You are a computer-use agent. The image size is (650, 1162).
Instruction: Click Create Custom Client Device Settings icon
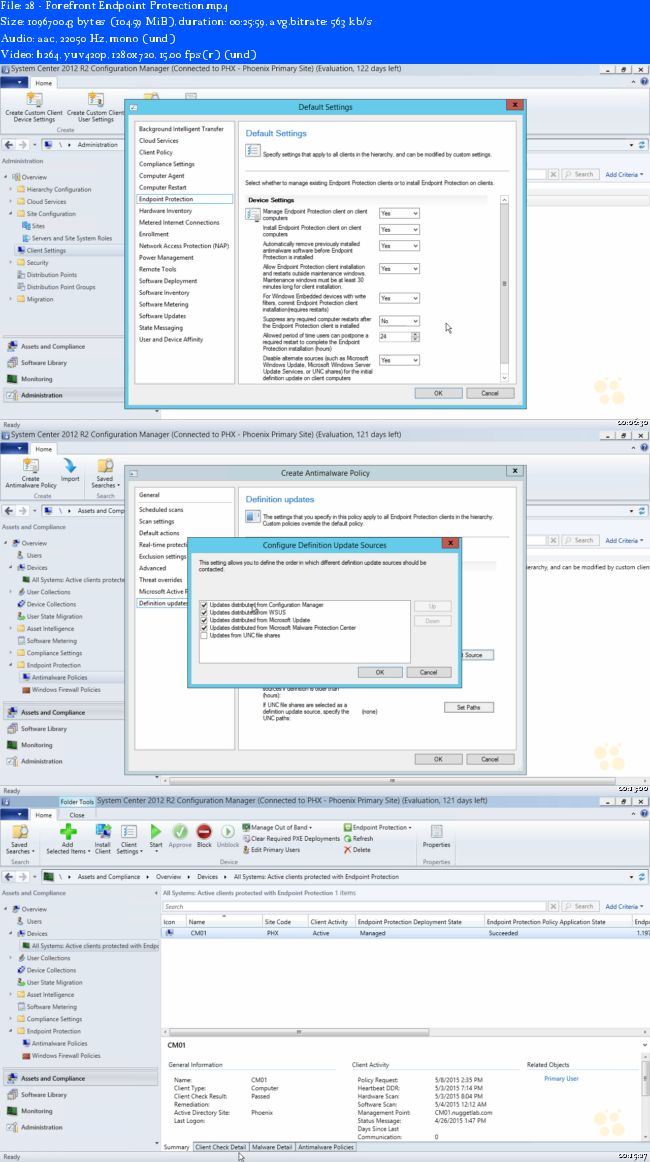pyautogui.click(x=34, y=99)
